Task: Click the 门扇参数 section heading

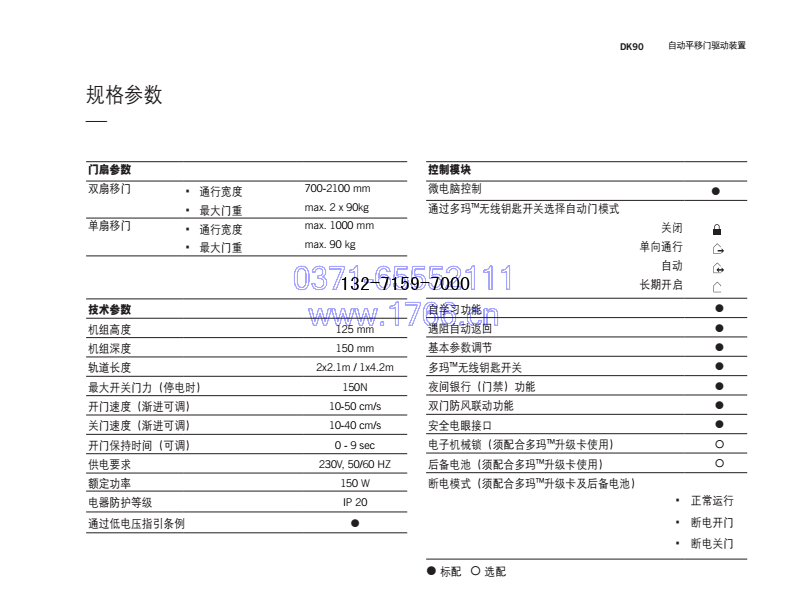Action: (x=109, y=169)
